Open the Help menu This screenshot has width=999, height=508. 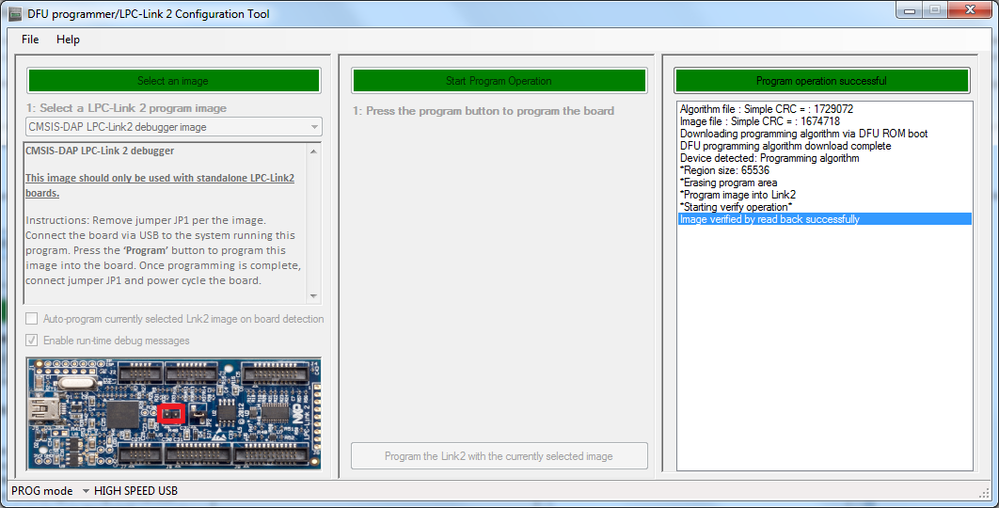68,40
